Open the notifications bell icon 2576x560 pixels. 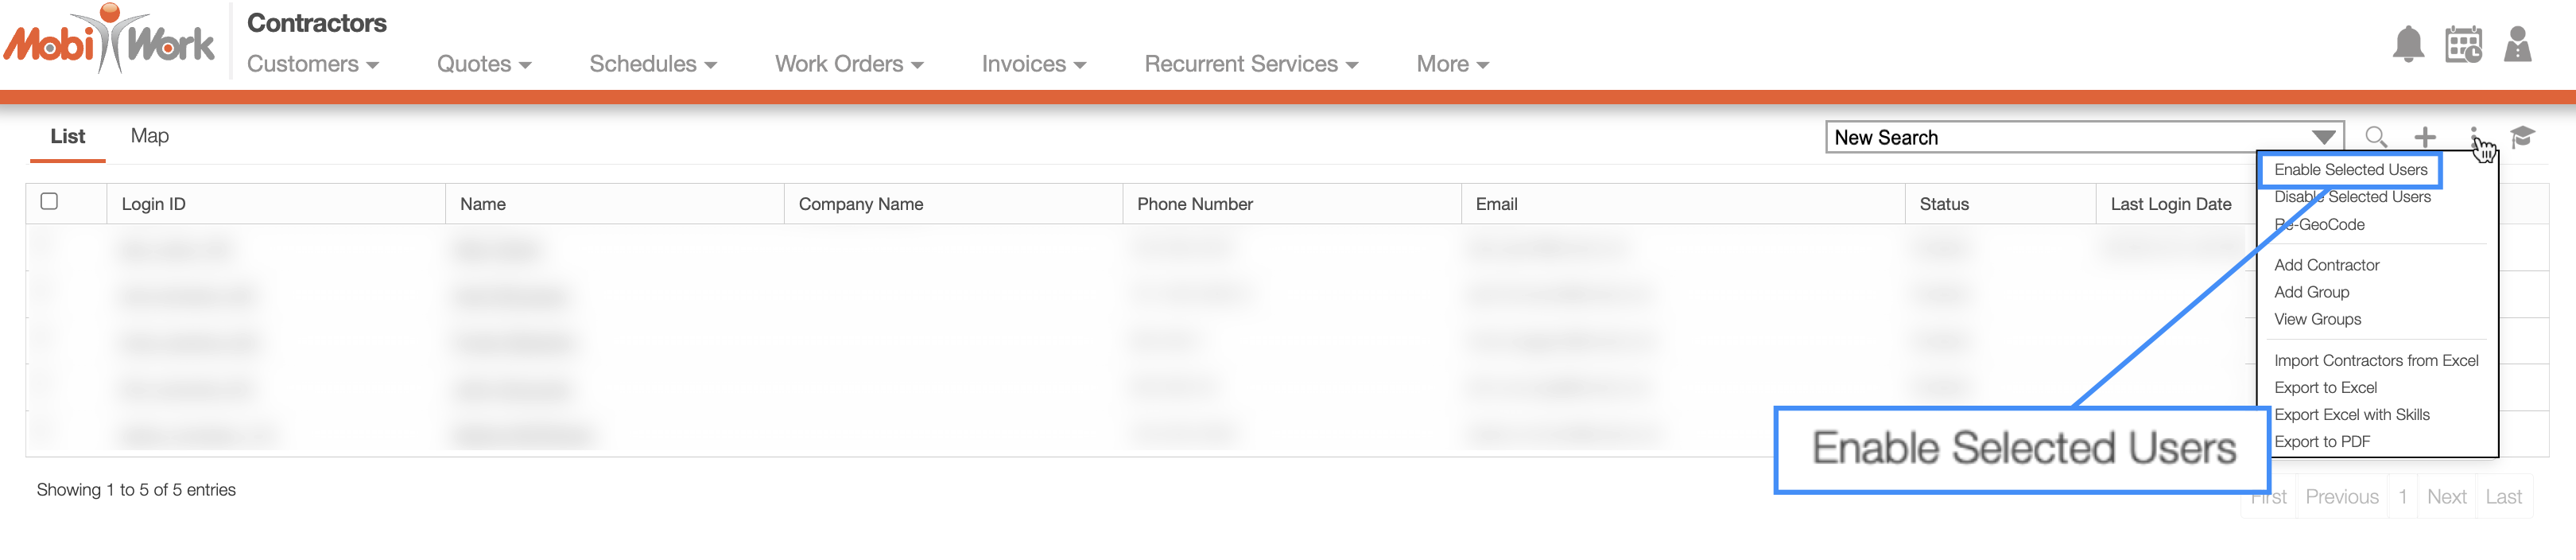click(2408, 45)
